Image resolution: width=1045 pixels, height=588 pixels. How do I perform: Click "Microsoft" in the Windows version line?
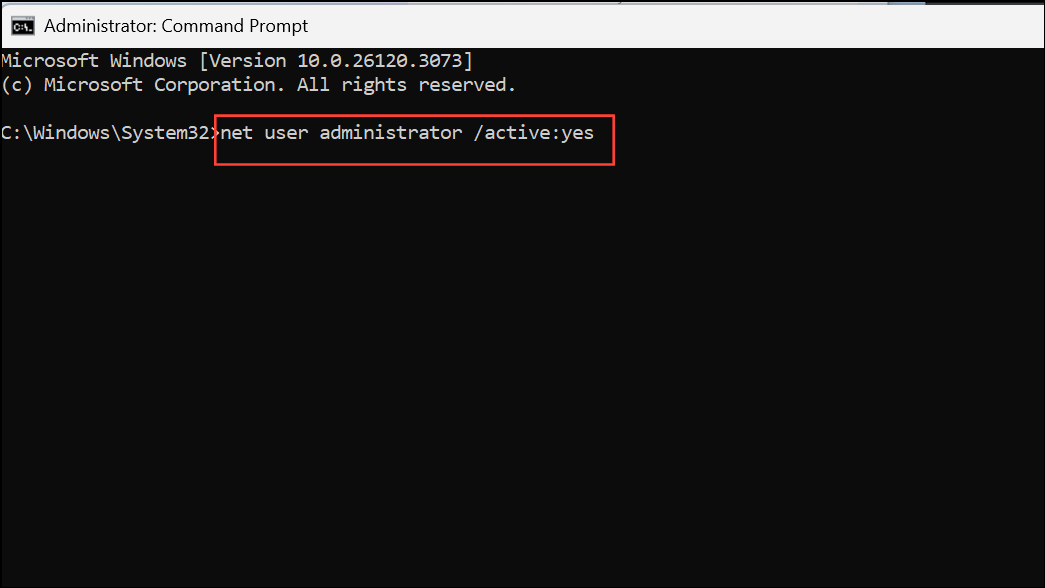click(x=50, y=61)
